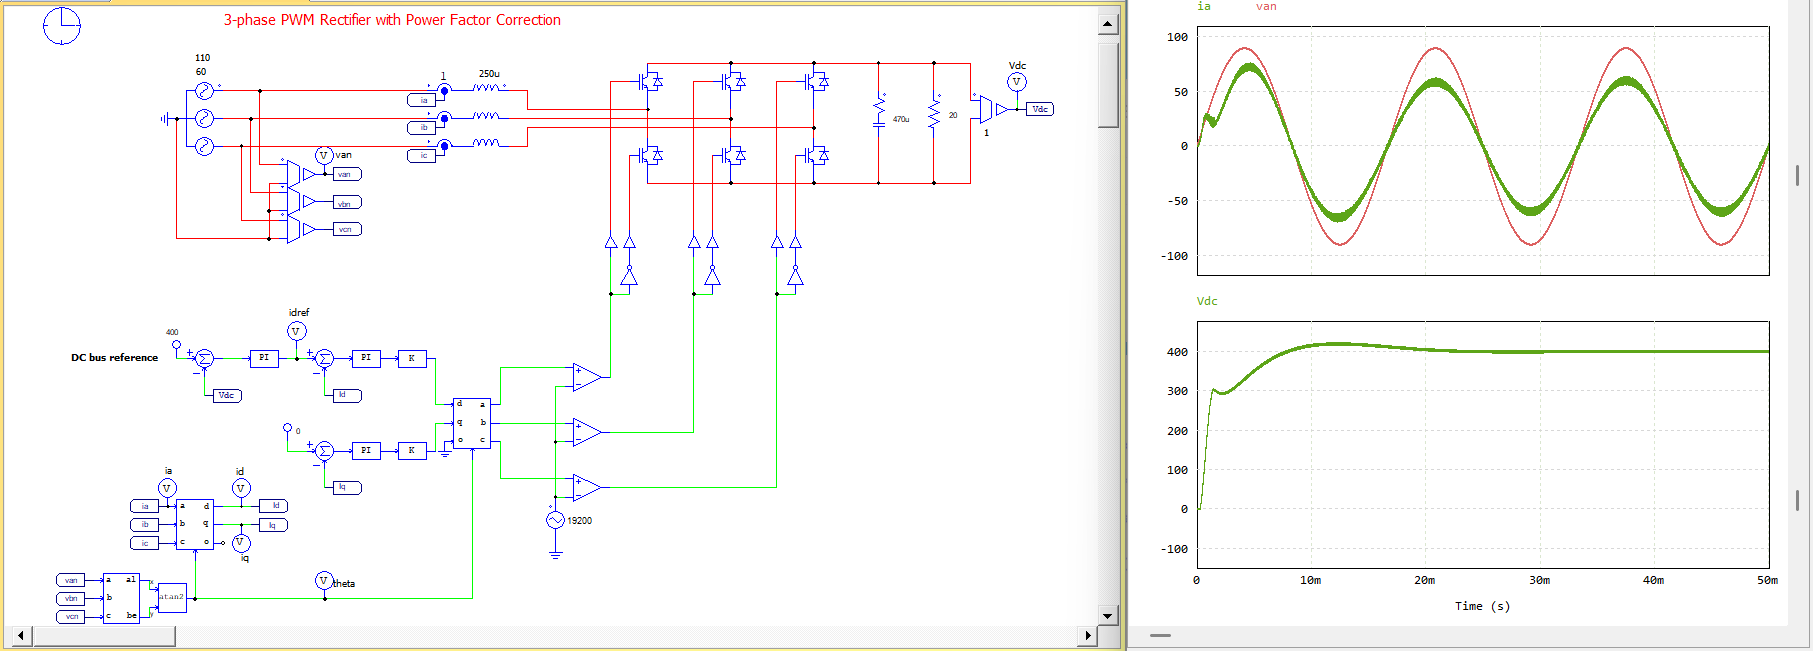The height and width of the screenshot is (651, 1813).
Task: Click the simulation control clock icon
Action: (61, 26)
